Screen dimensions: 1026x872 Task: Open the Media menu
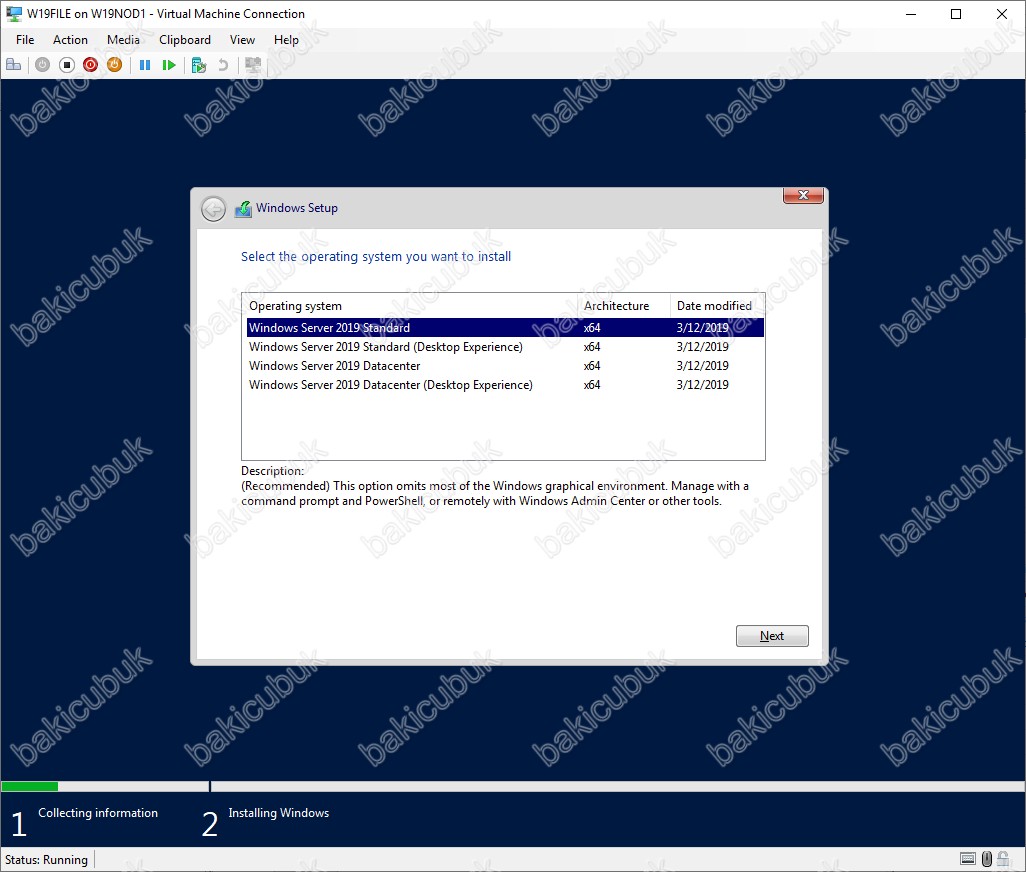(123, 40)
